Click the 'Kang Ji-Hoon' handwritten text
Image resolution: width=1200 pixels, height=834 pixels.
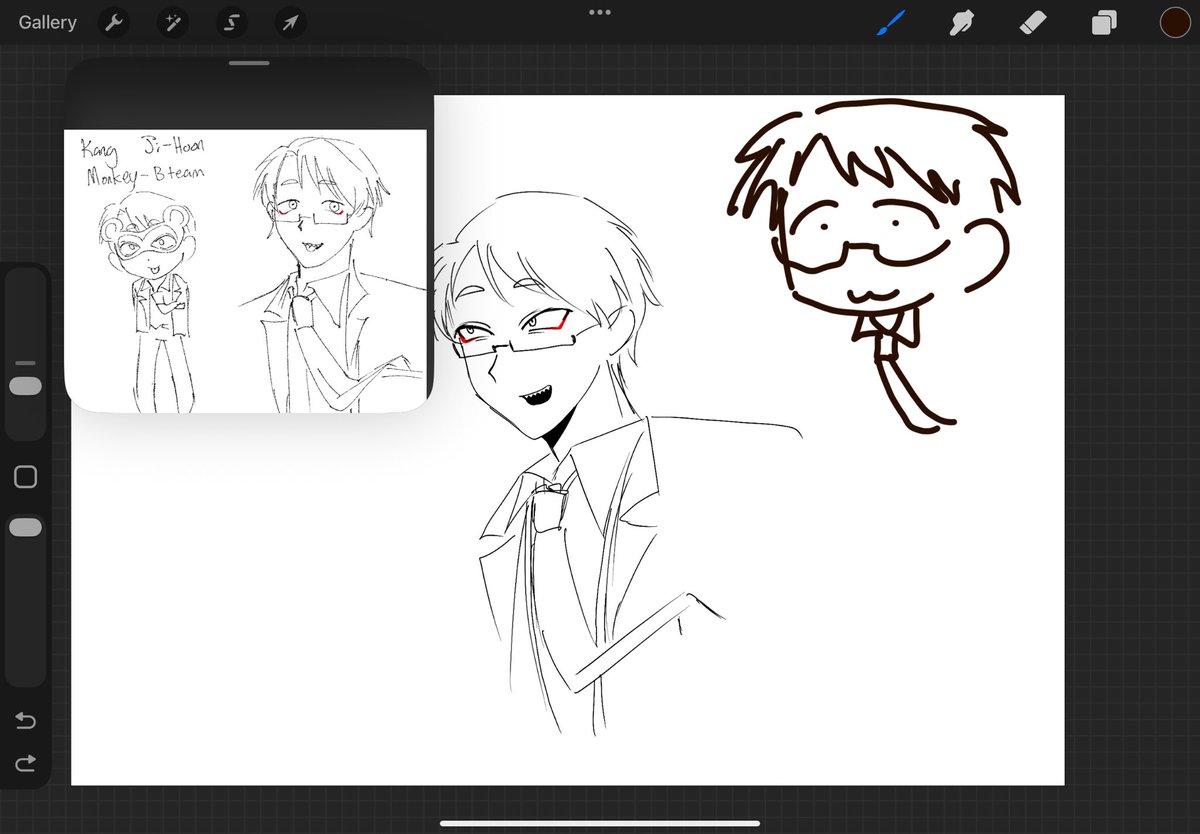click(143, 150)
